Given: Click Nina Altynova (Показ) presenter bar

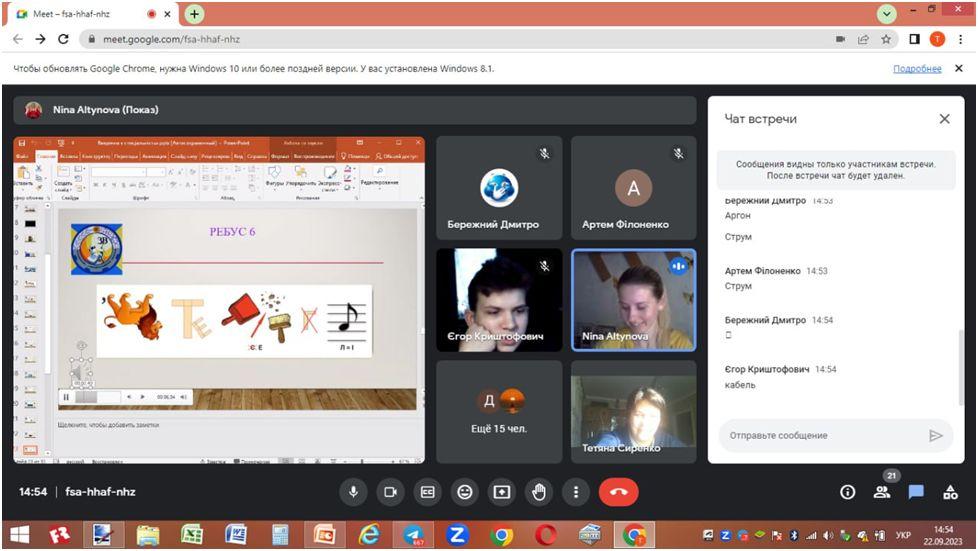Looking at the screenshot, I should click(x=354, y=110).
